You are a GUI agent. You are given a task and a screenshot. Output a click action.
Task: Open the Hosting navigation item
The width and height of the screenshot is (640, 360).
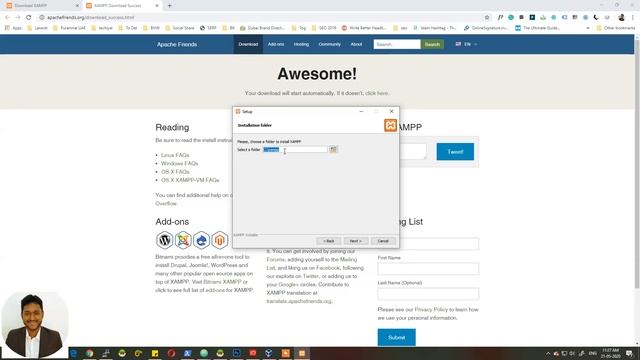(x=301, y=44)
